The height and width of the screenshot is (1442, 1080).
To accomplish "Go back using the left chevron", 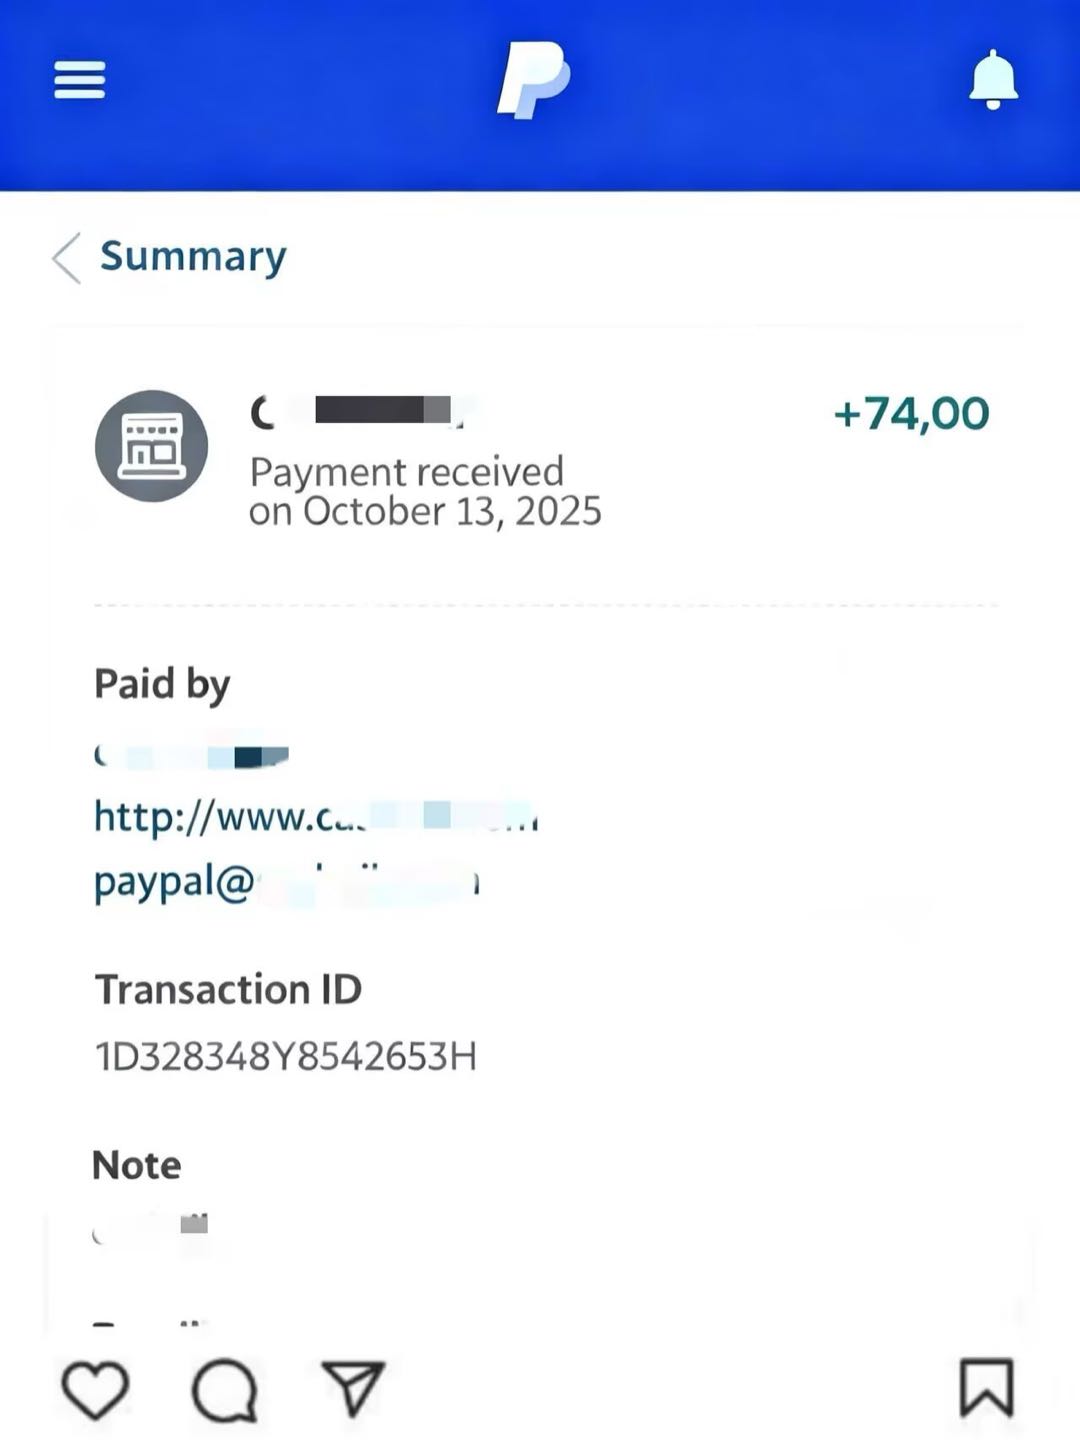I will click(66, 258).
